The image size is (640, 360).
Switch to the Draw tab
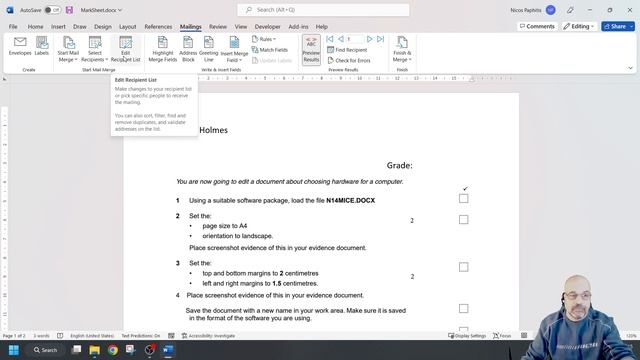coord(80,27)
